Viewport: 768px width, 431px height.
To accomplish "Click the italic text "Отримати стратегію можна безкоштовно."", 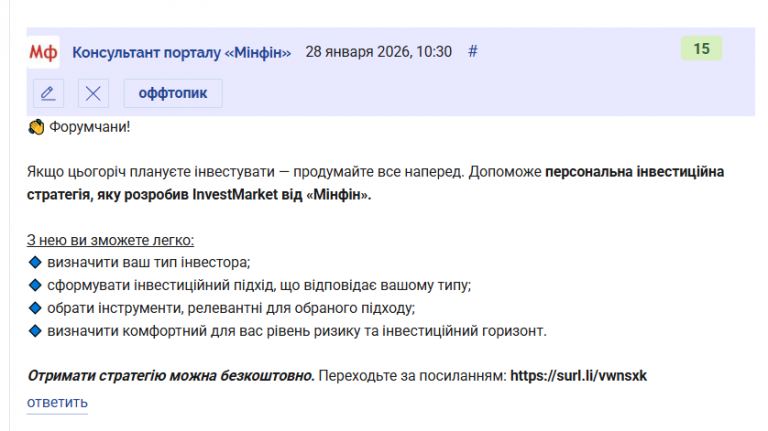I will pos(170,376).
